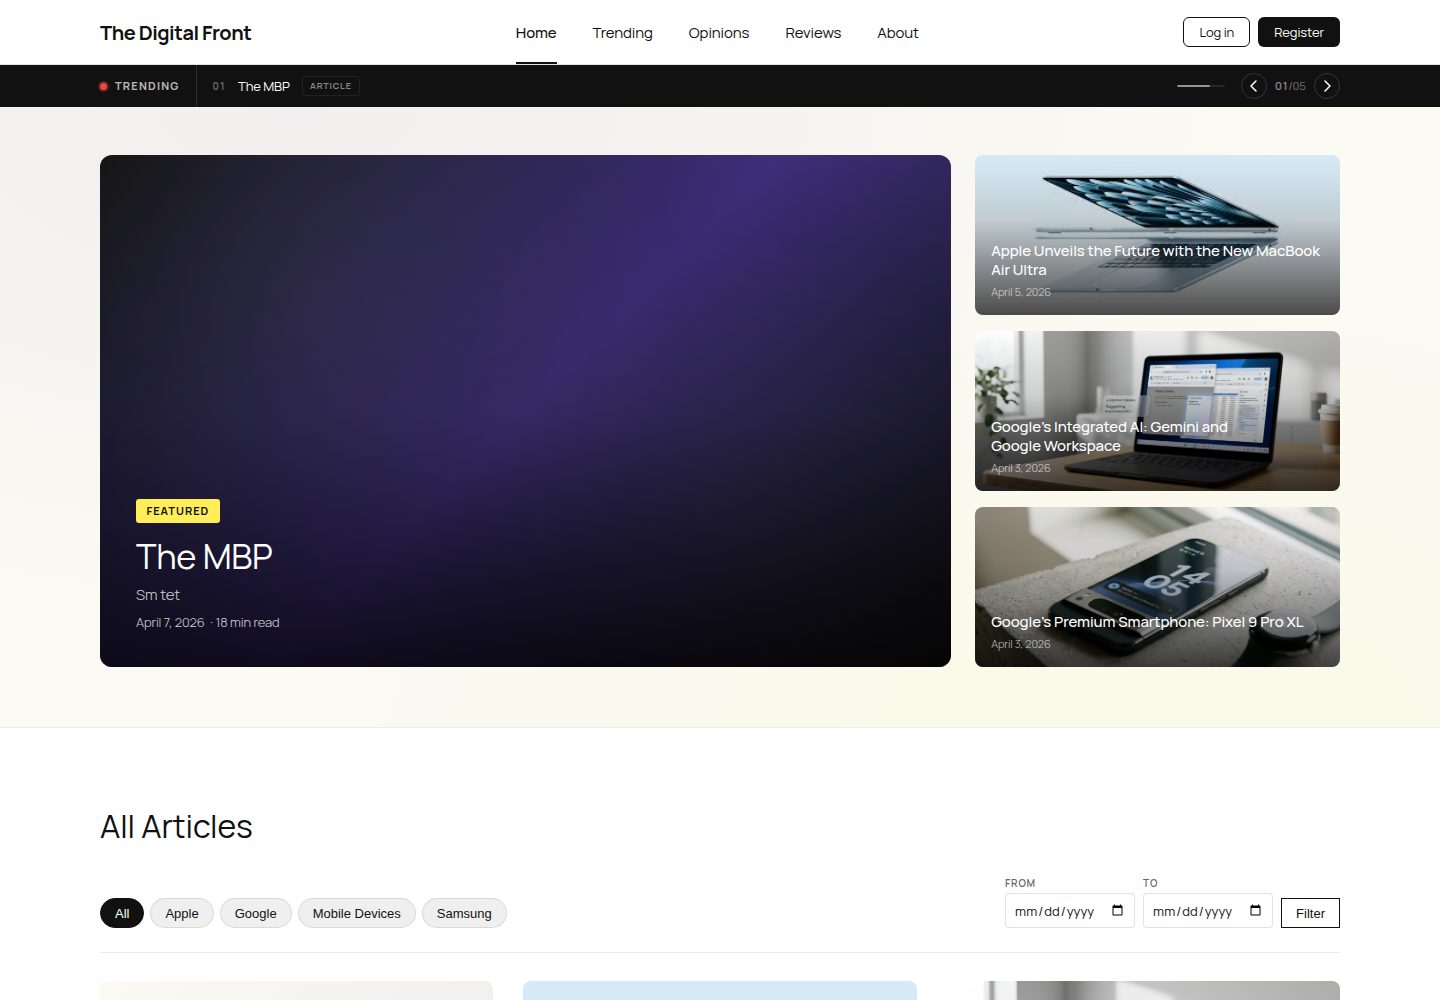Click the "Sm tet" subtitle text
Viewport: 1440px width, 1000px height.
coord(158,595)
